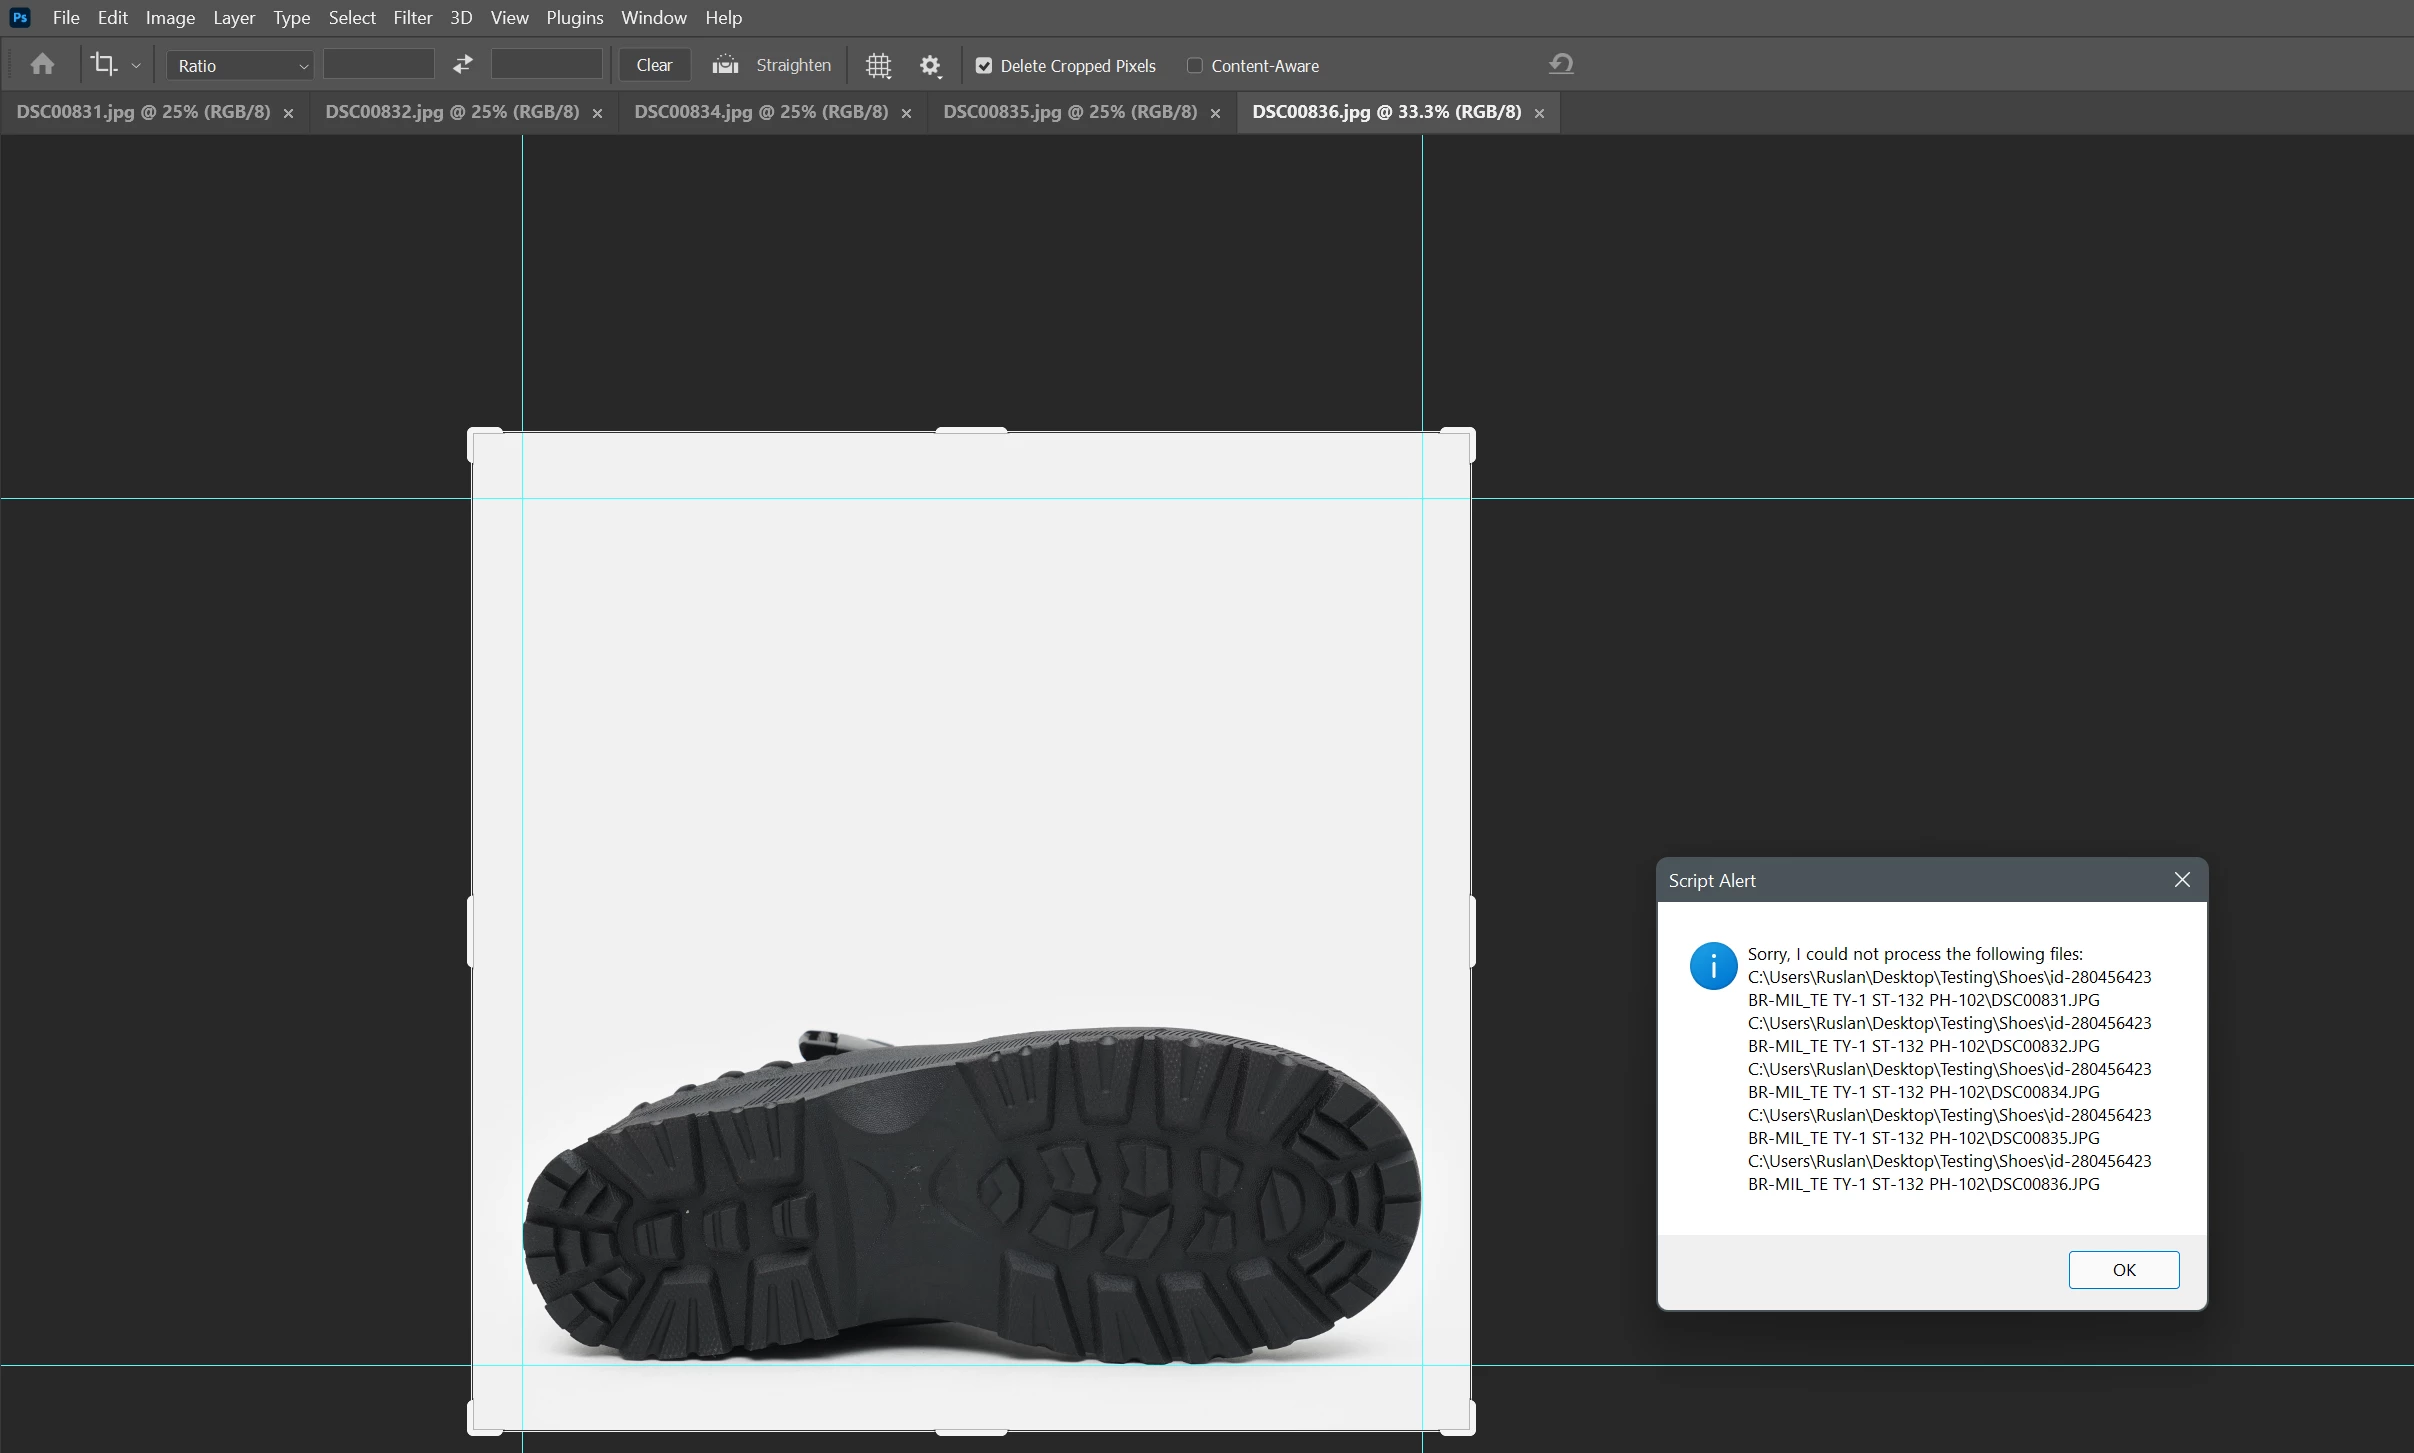Click the Home icon in options bar
Viewport: 2414px width, 1453px height.
(x=42, y=65)
